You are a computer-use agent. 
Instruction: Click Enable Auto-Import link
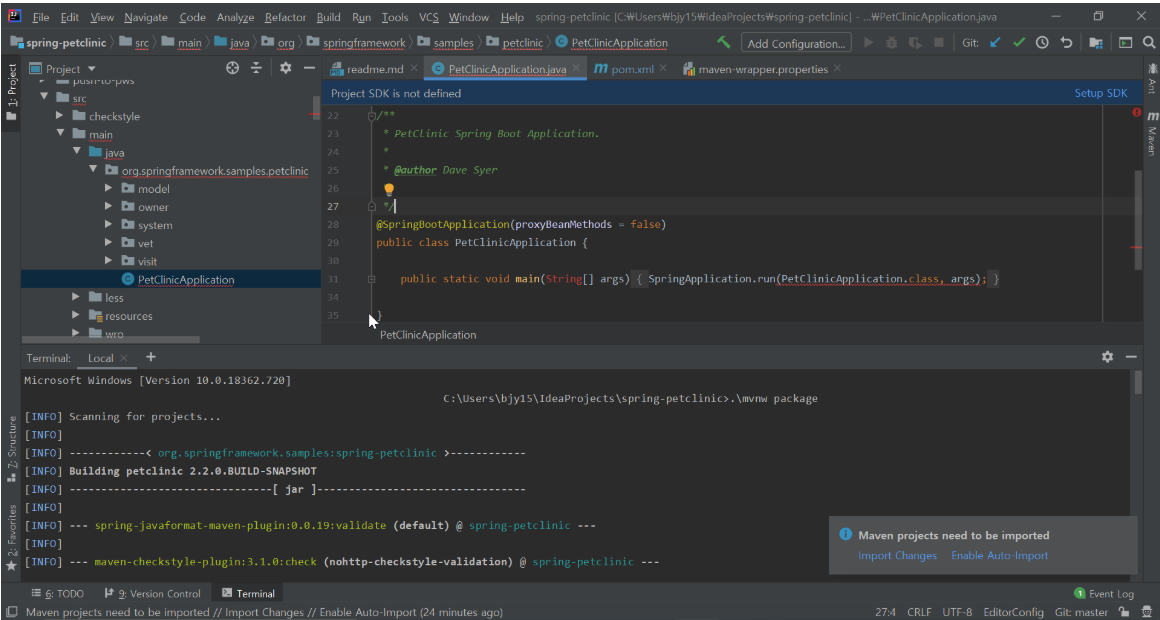(999, 556)
